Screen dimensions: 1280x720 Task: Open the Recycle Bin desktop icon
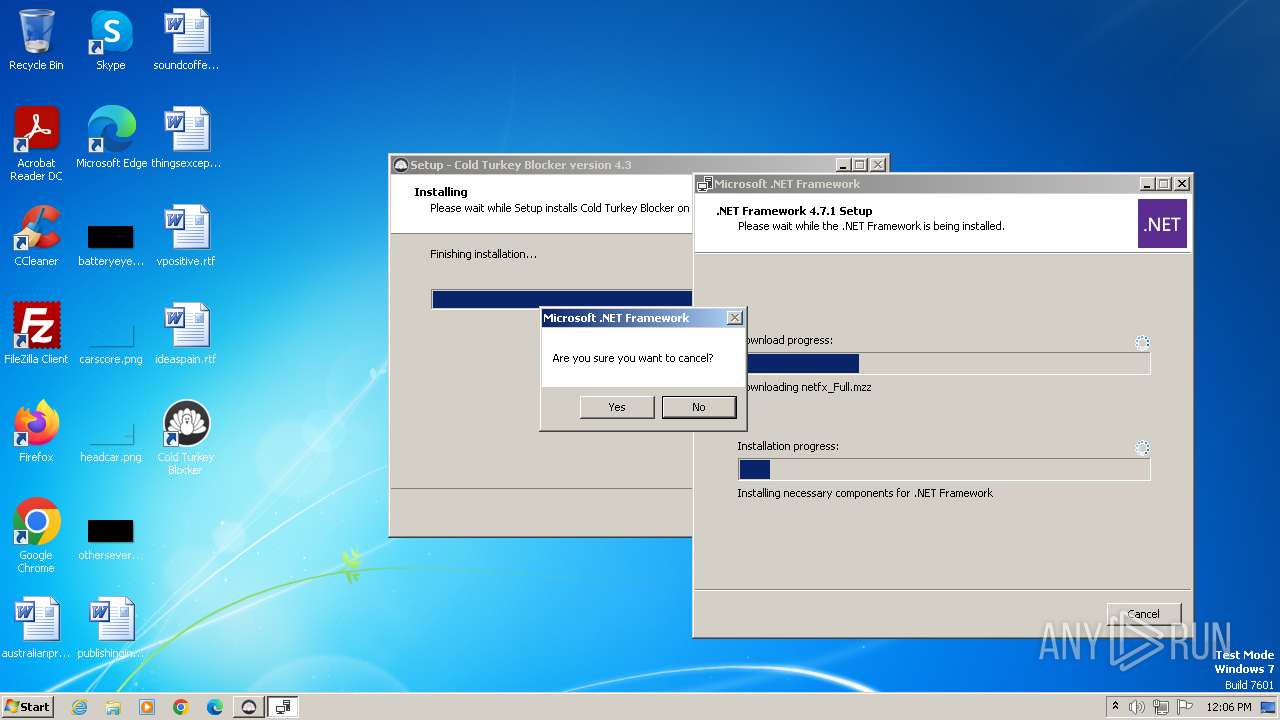click(x=36, y=40)
